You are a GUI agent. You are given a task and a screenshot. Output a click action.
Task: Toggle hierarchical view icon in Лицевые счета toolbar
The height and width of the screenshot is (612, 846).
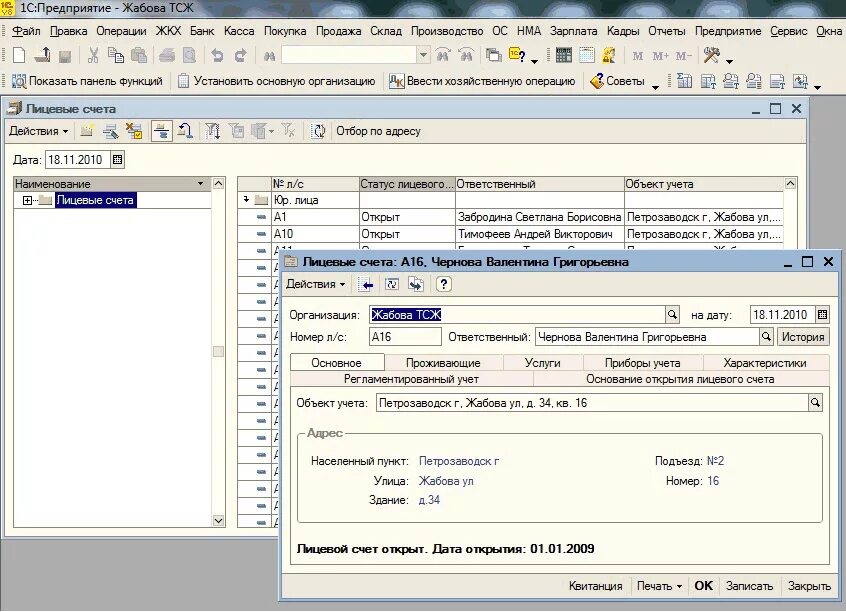(x=161, y=131)
